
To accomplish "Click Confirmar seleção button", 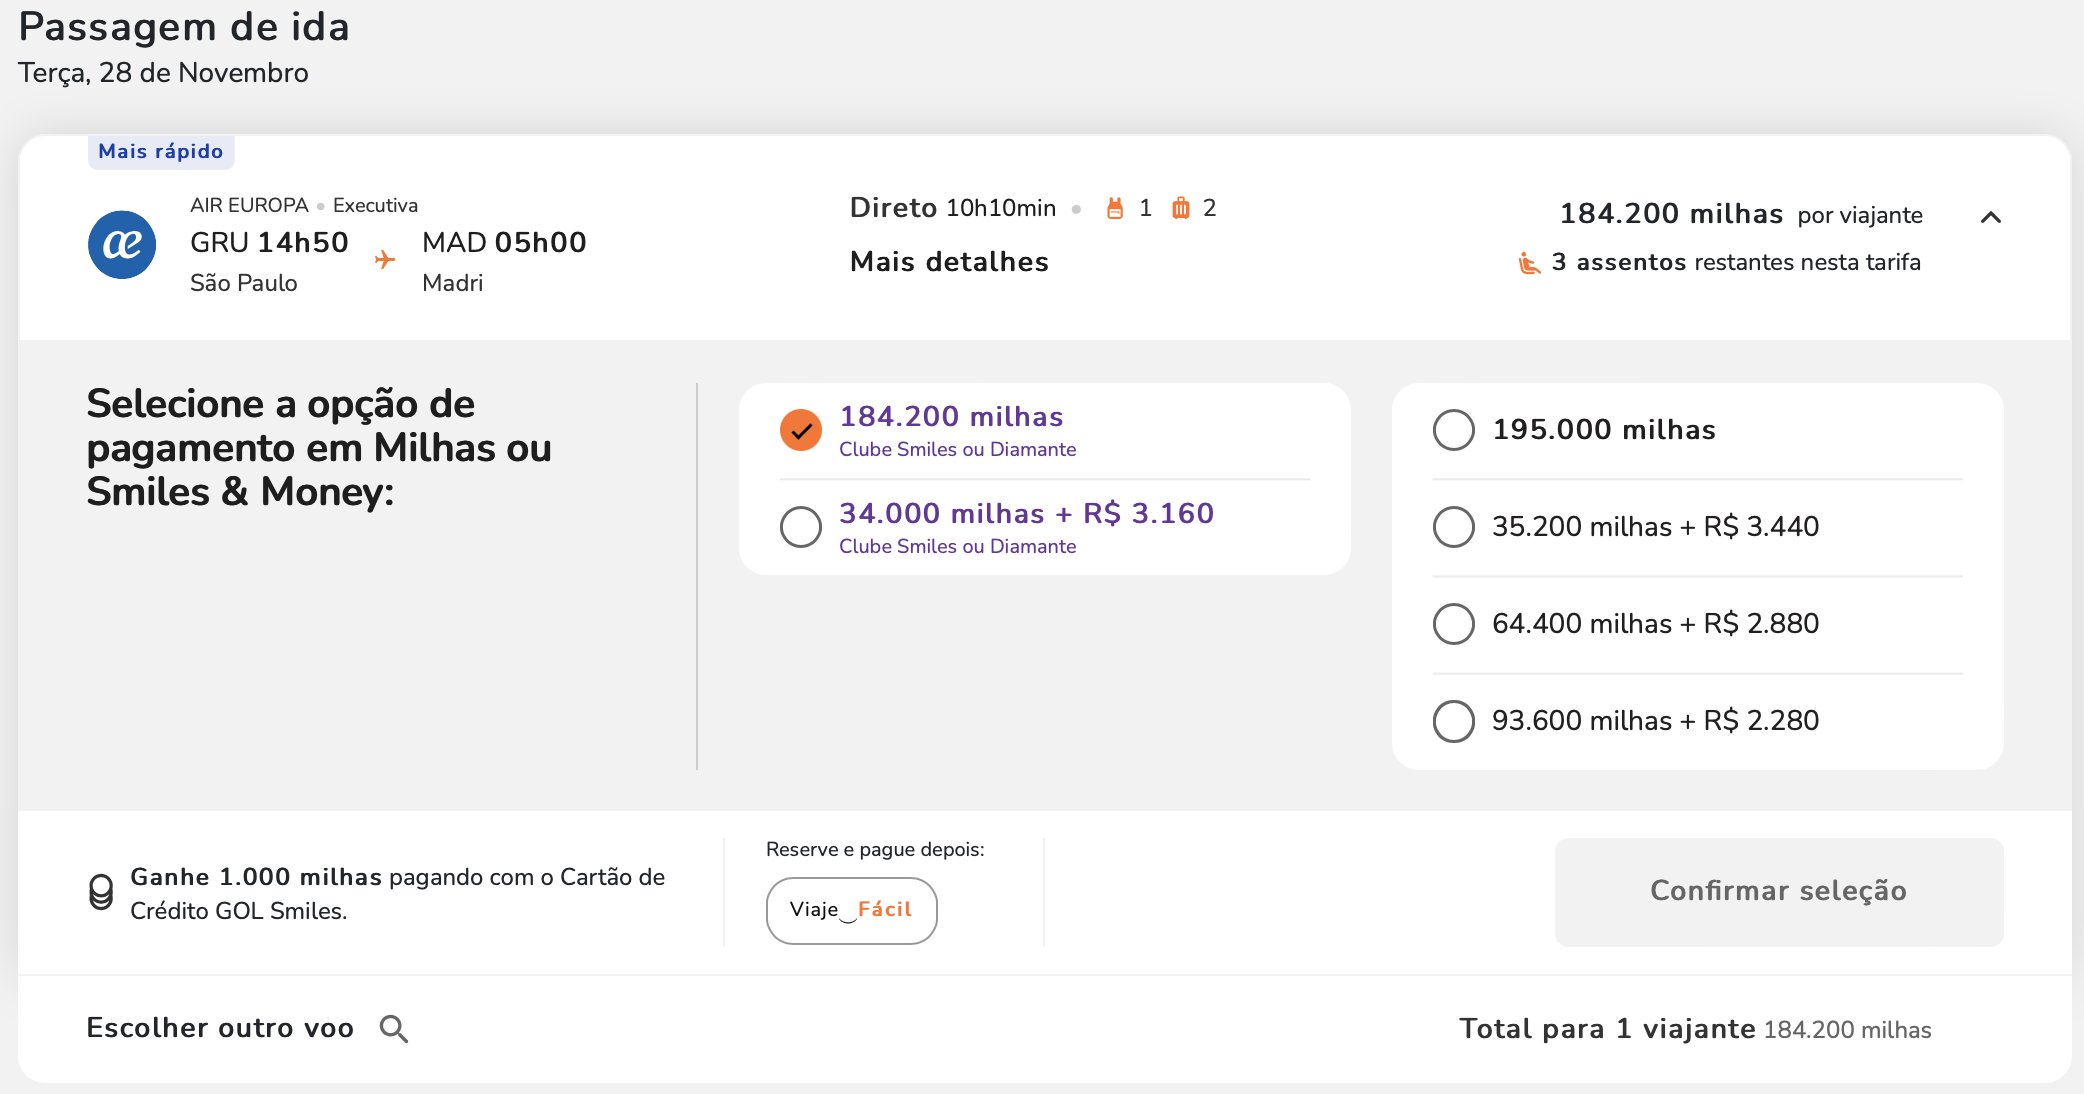I will point(1779,892).
